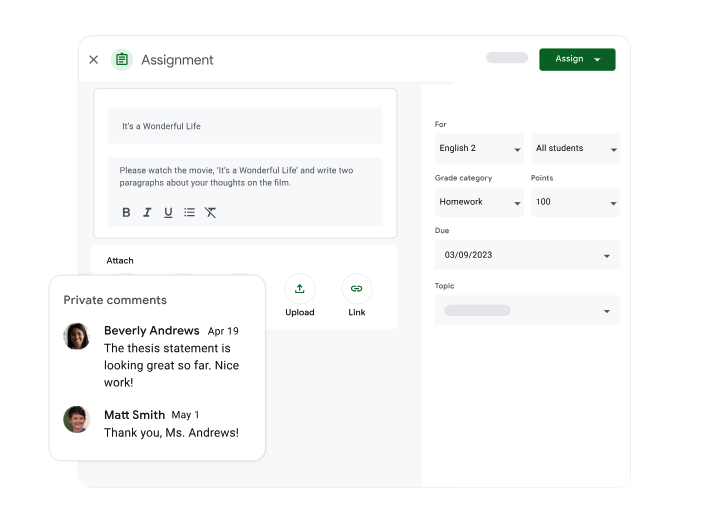
Task: Open the Topic dropdown
Action: tap(528, 310)
